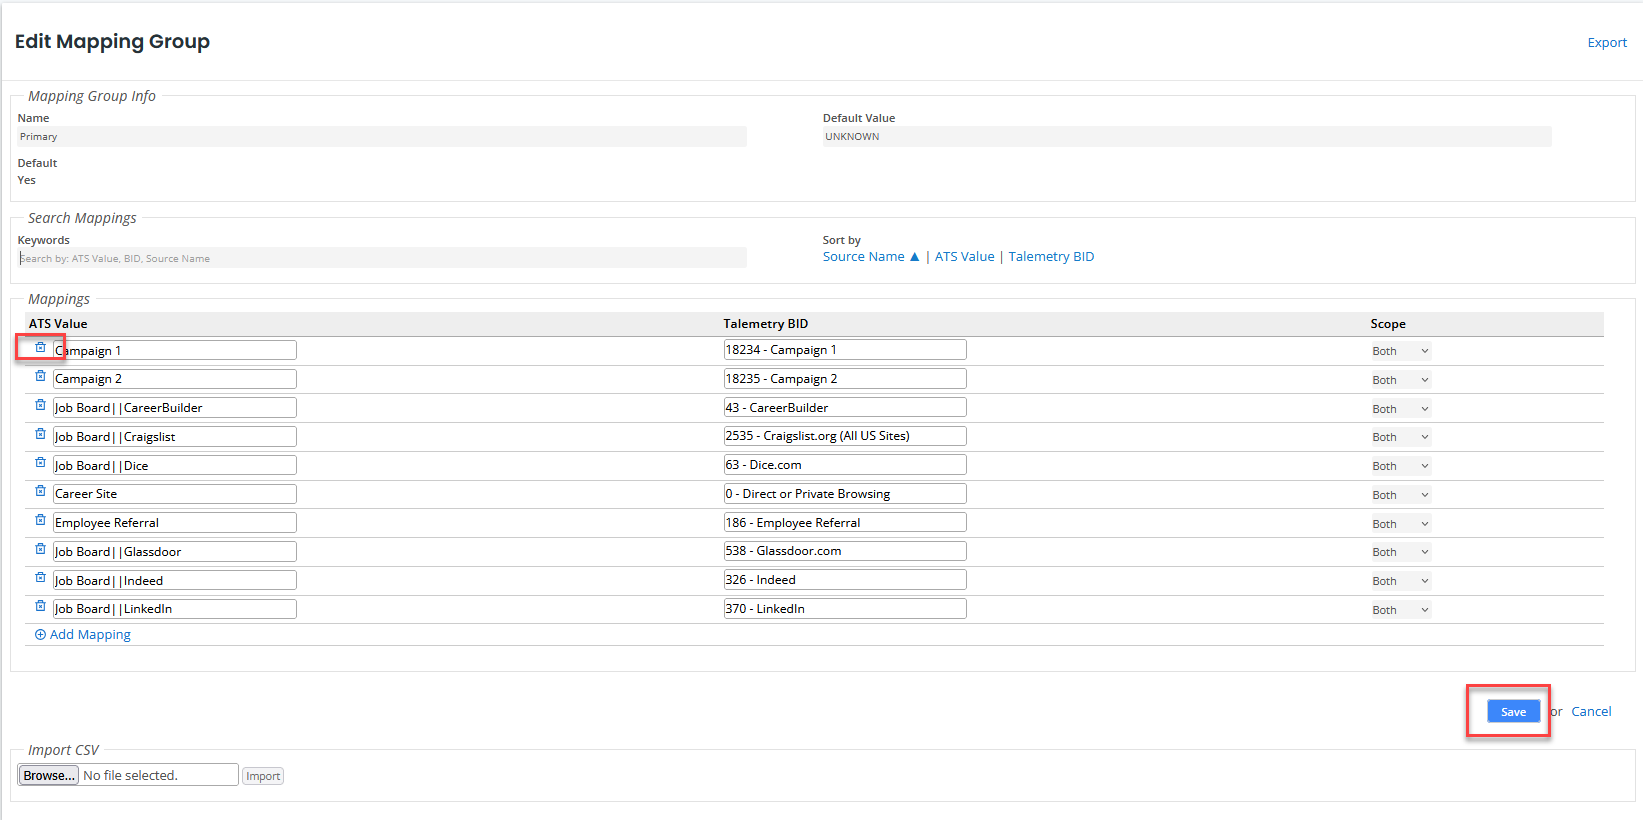Focus the Keywords search field
The height and width of the screenshot is (820, 1643).
(382, 258)
